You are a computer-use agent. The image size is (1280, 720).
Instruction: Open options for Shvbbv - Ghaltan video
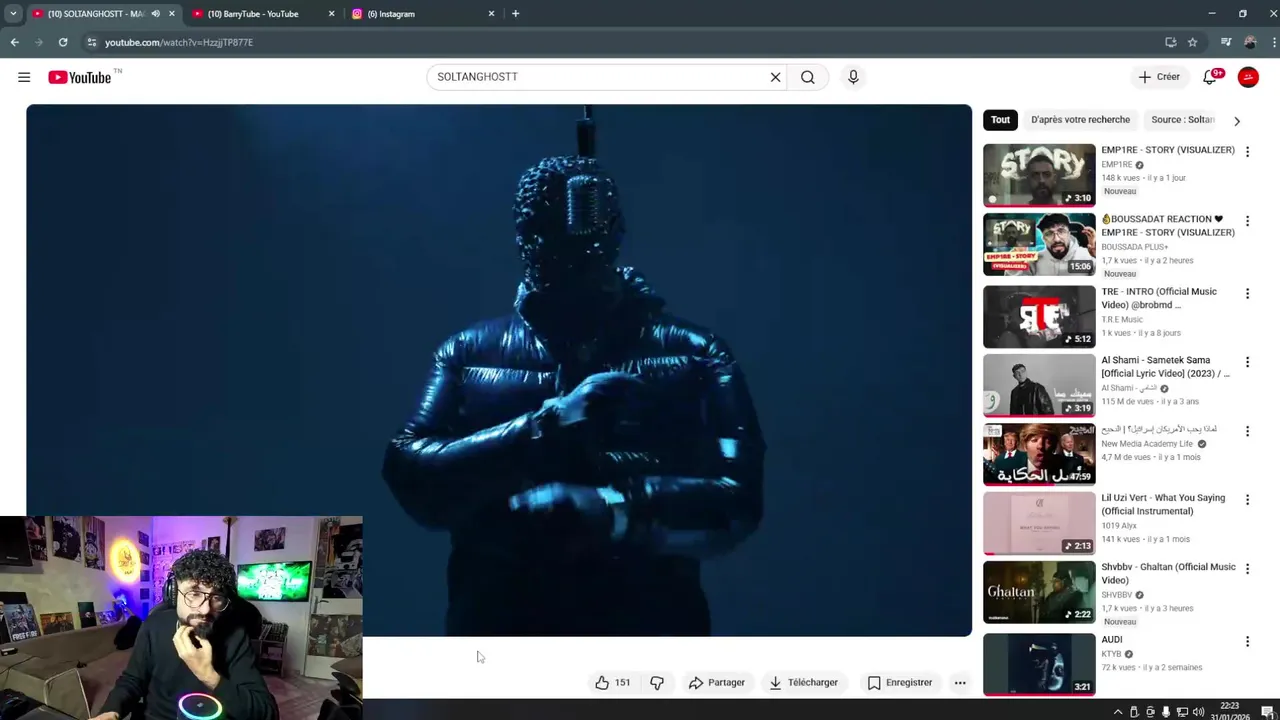(x=1247, y=569)
